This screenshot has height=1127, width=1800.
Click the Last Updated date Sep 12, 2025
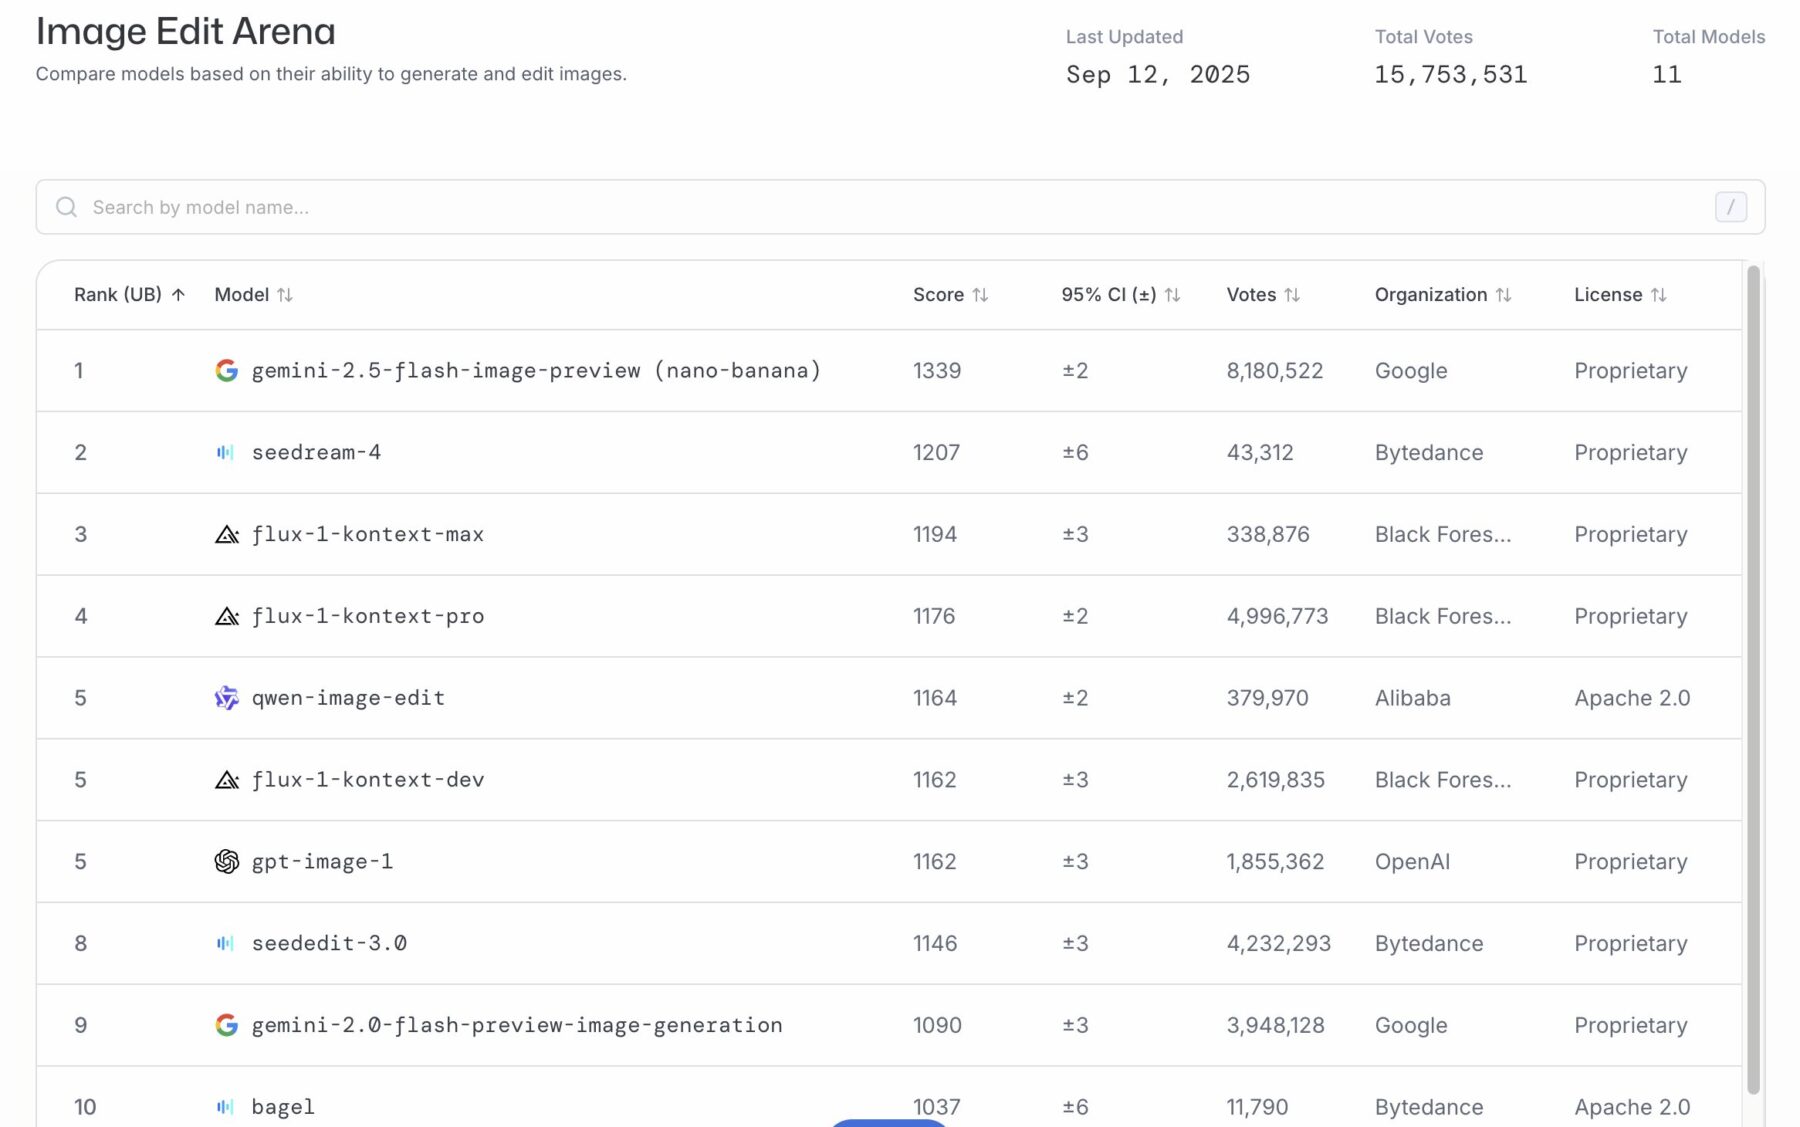point(1158,75)
